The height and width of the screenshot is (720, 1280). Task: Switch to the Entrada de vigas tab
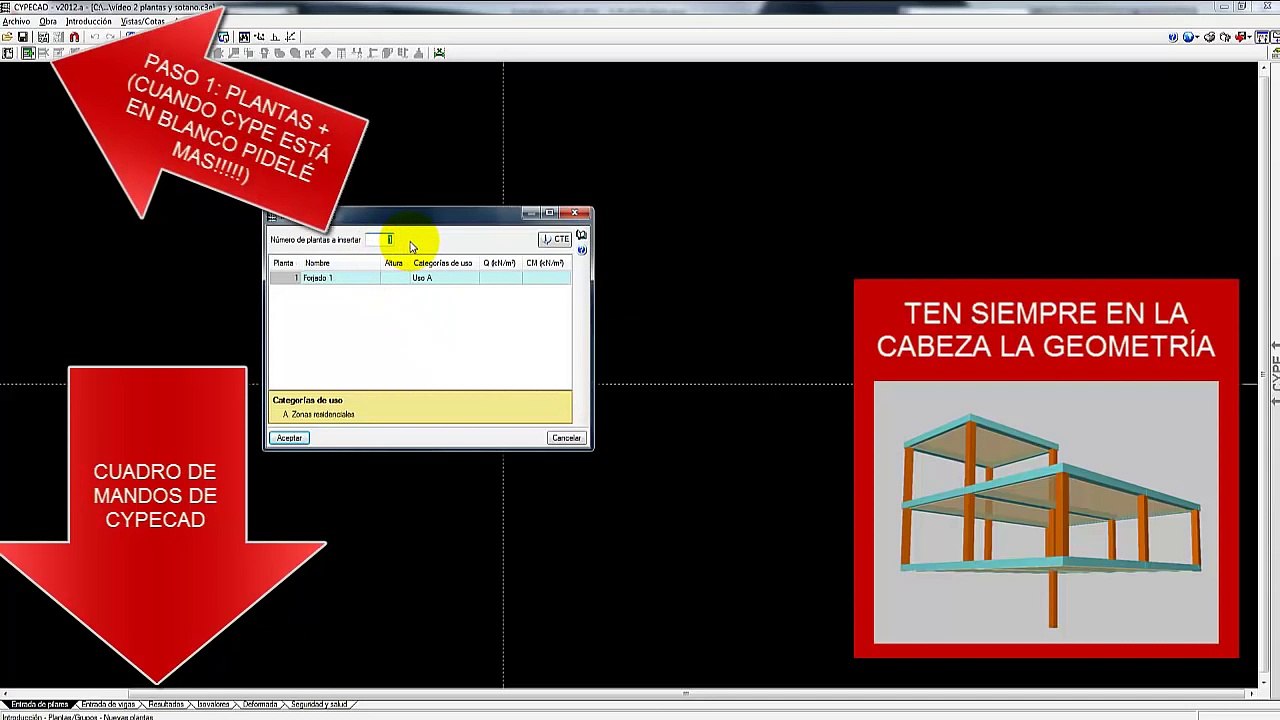[x=108, y=704]
